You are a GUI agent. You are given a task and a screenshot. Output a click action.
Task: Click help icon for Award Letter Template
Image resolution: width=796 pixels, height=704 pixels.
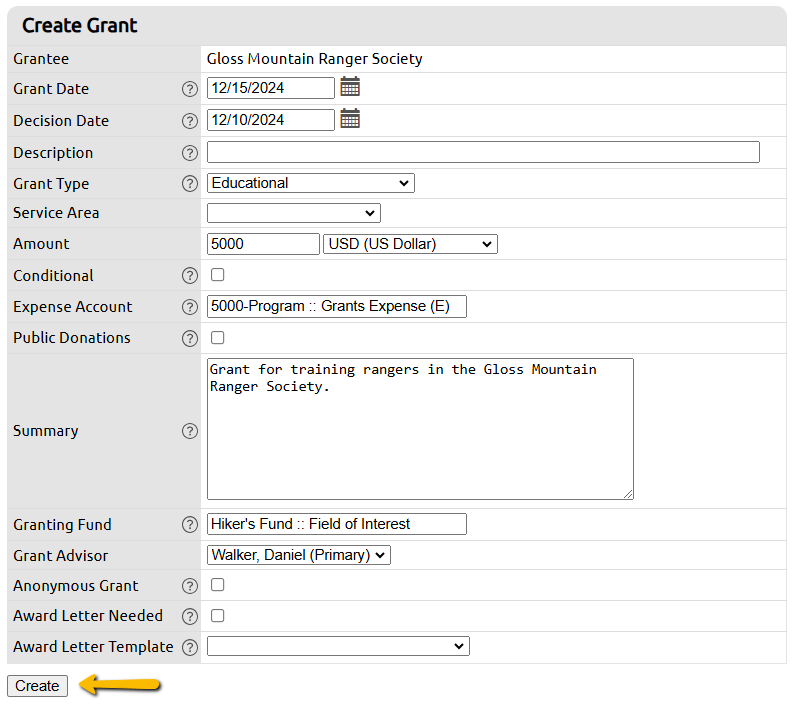click(190, 647)
